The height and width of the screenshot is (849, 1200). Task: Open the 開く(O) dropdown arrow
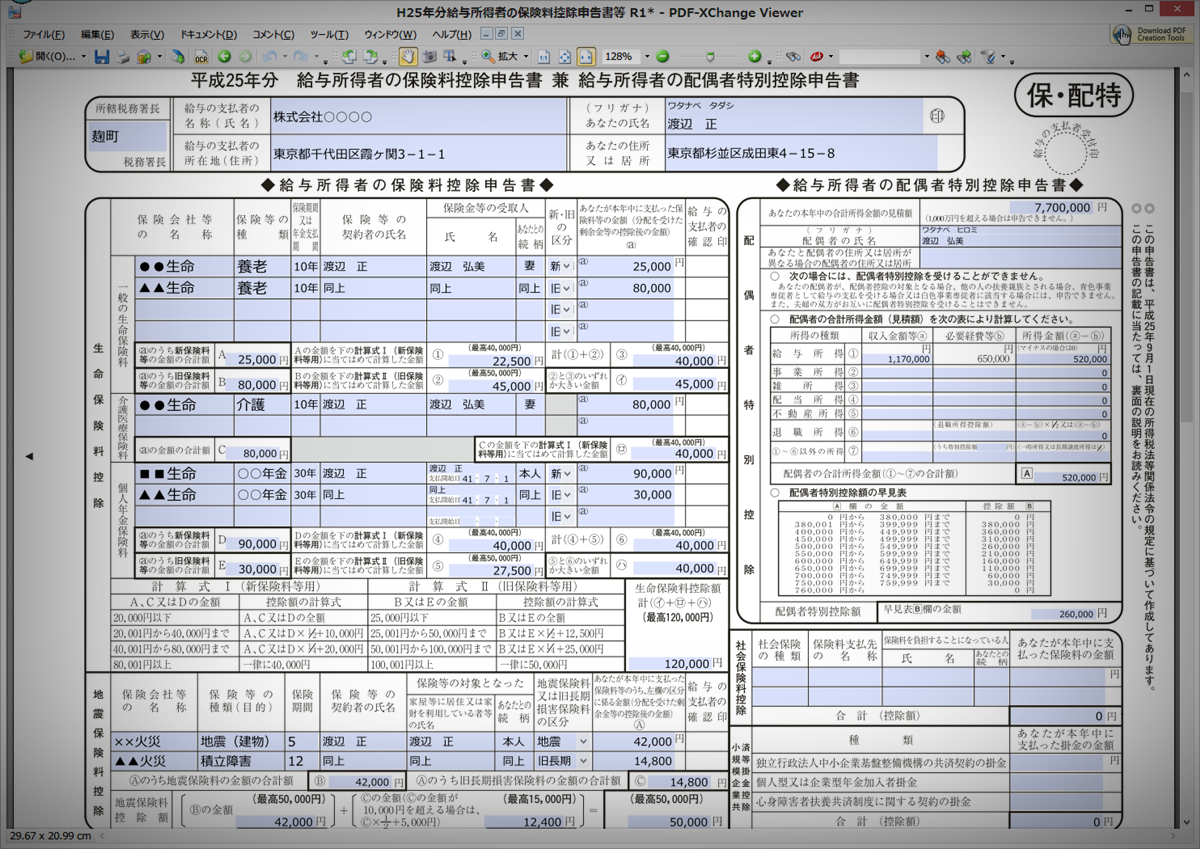pos(84,56)
